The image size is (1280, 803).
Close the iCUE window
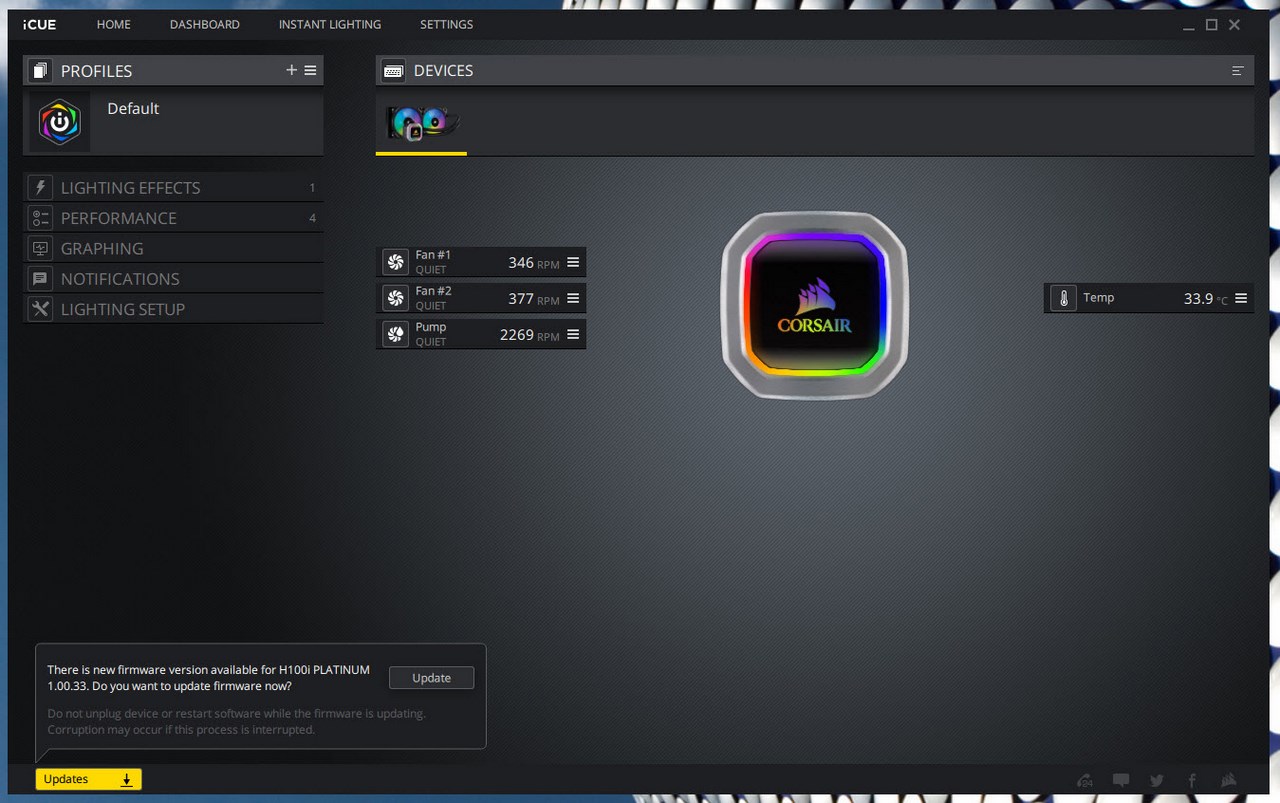coord(1235,25)
